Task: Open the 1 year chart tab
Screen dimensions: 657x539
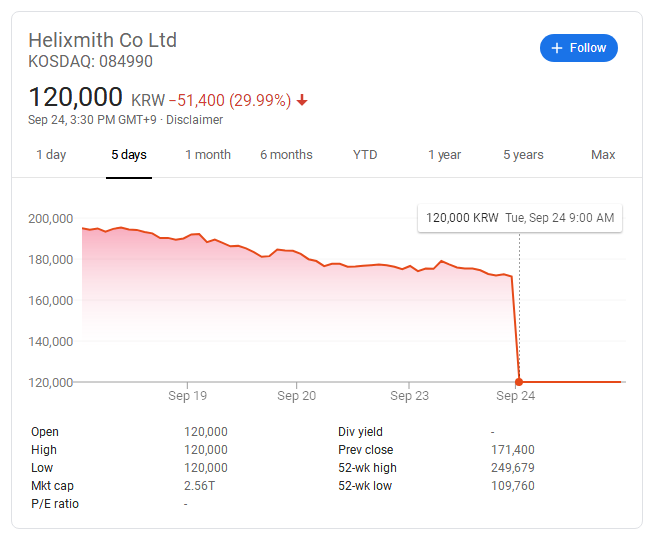Action: [444, 155]
